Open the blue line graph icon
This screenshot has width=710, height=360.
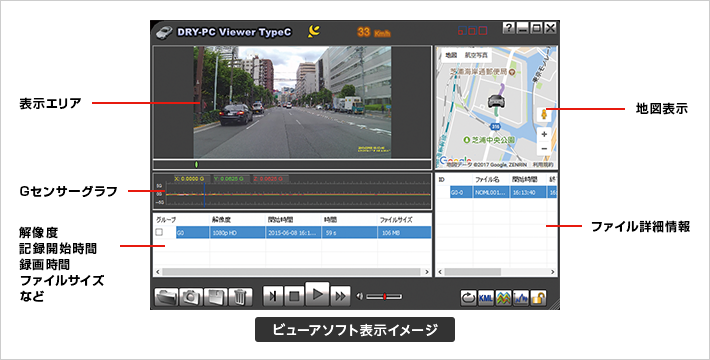[521, 298]
